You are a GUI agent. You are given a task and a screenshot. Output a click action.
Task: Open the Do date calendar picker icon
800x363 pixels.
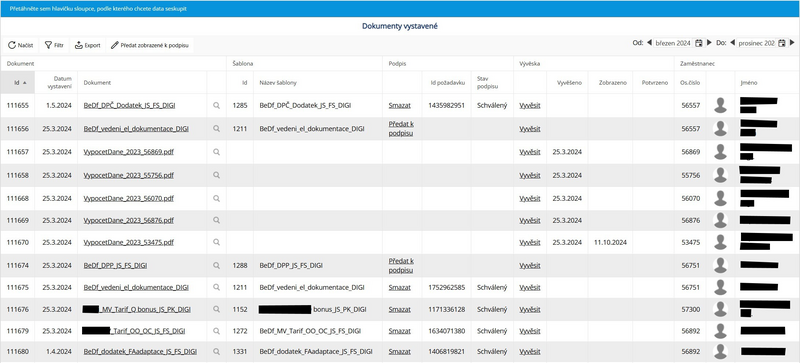point(781,43)
